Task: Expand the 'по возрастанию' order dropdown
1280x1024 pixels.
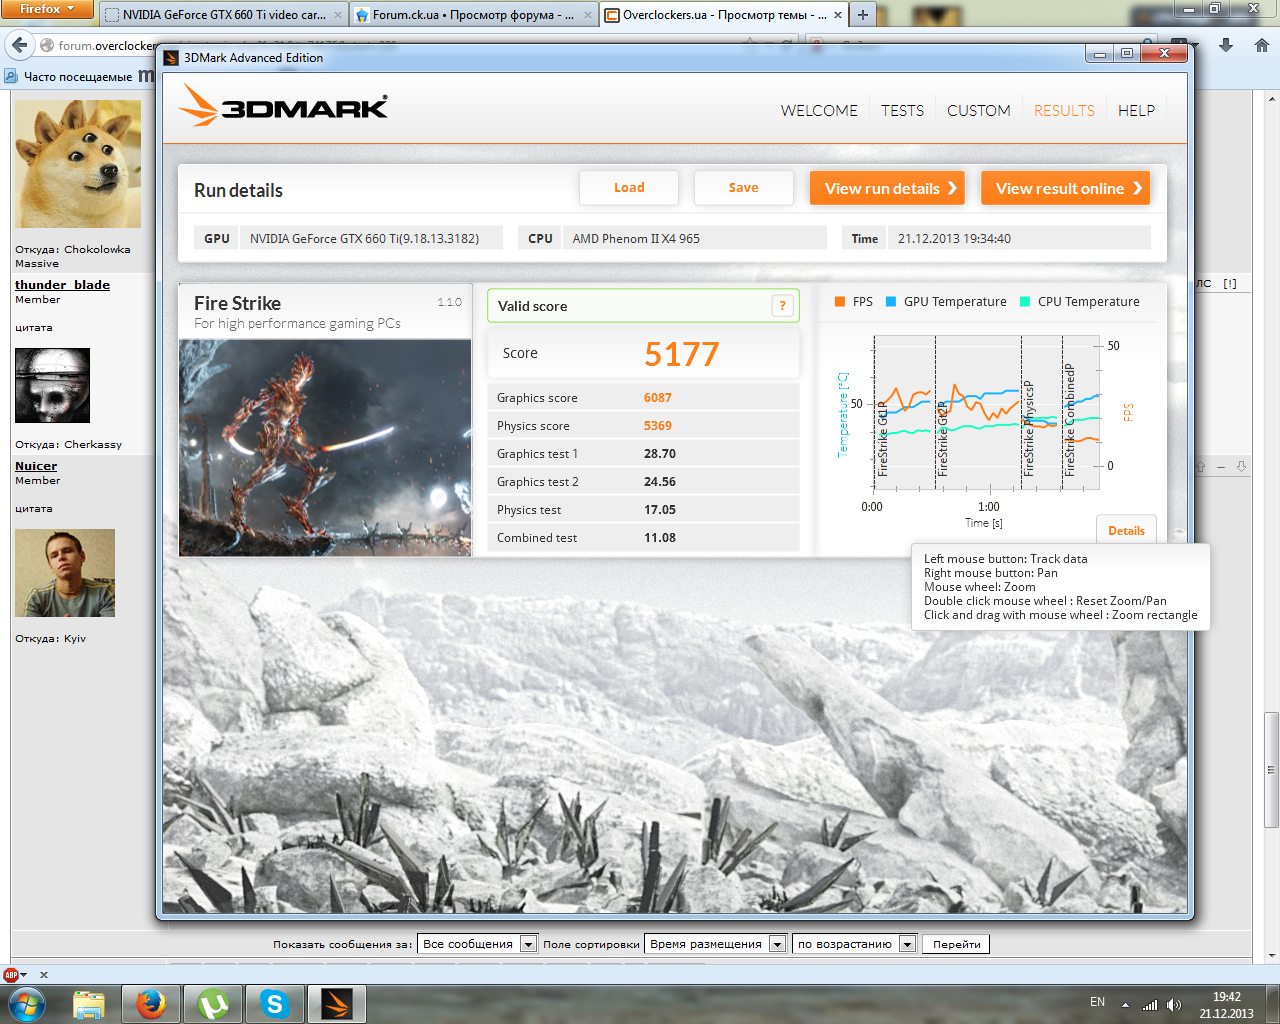Action: coord(854,944)
